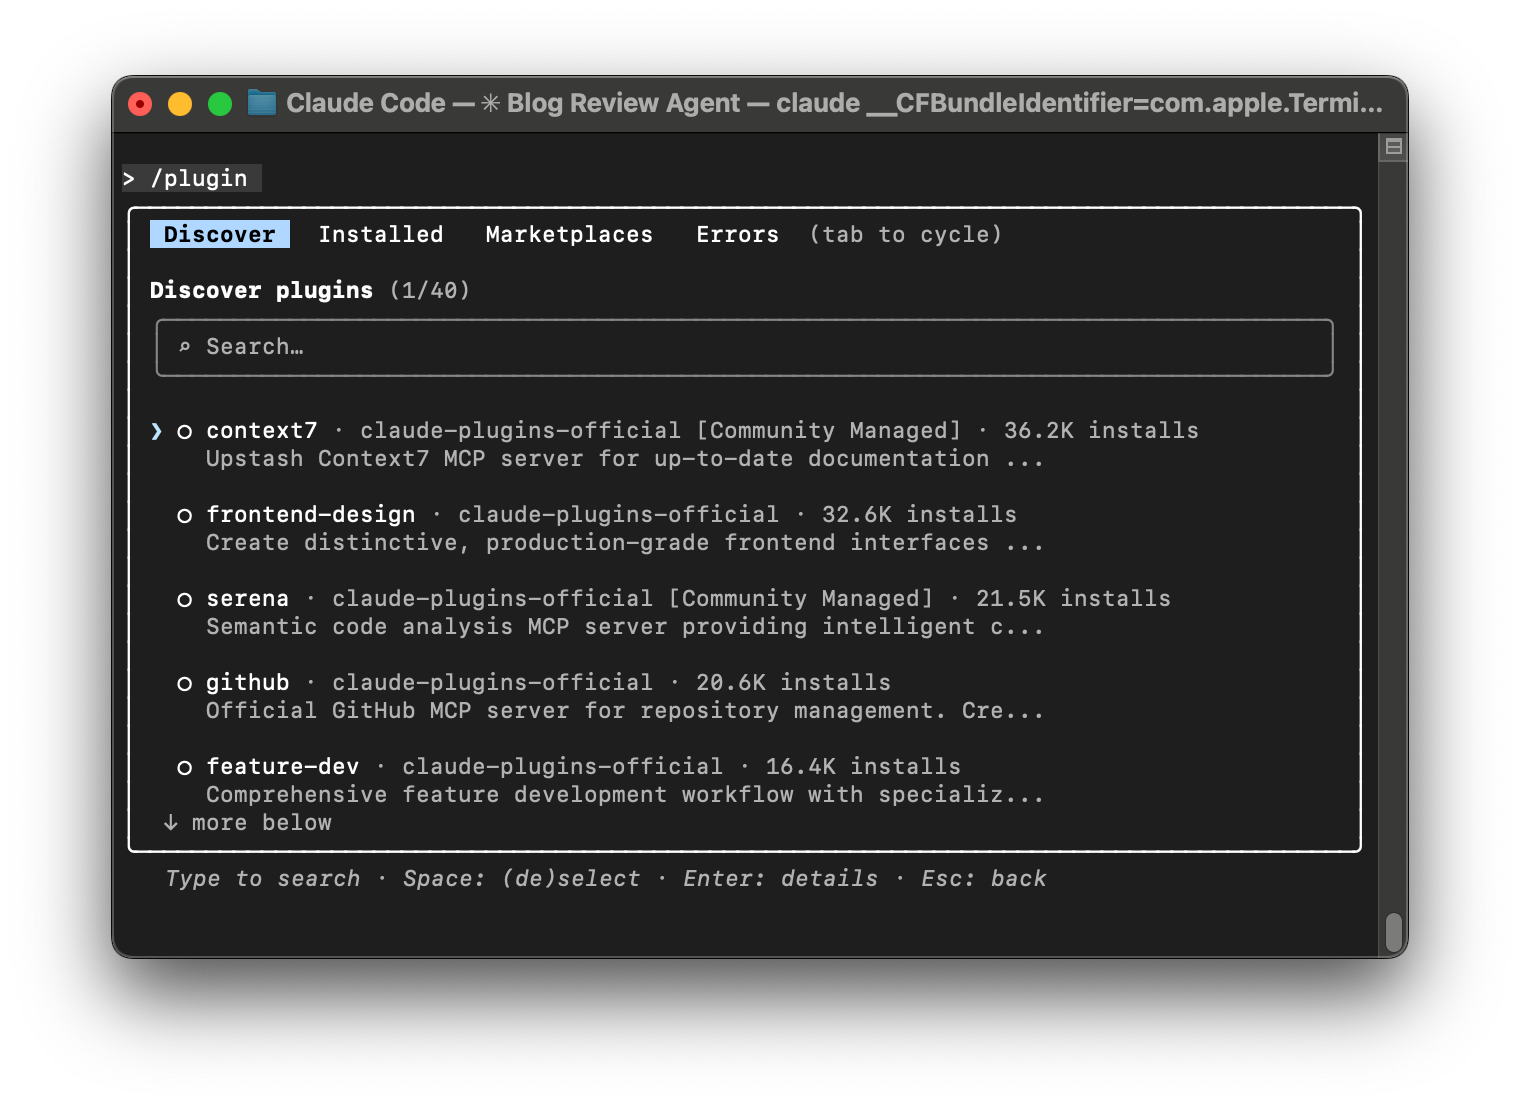Select the Discover tab
The height and width of the screenshot is (1106, 1520).
219,234
